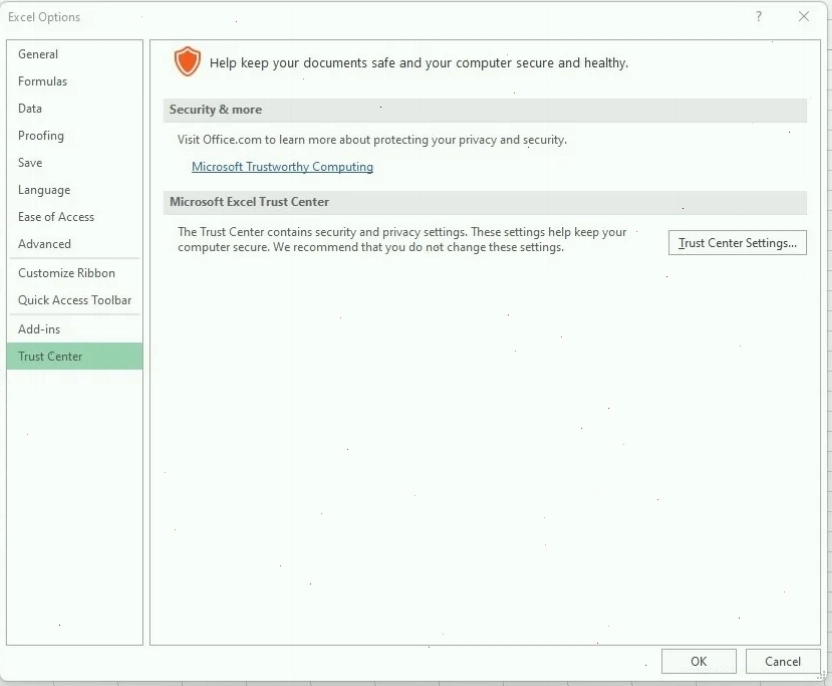Click the orange shield security icon

click(187, 62)
